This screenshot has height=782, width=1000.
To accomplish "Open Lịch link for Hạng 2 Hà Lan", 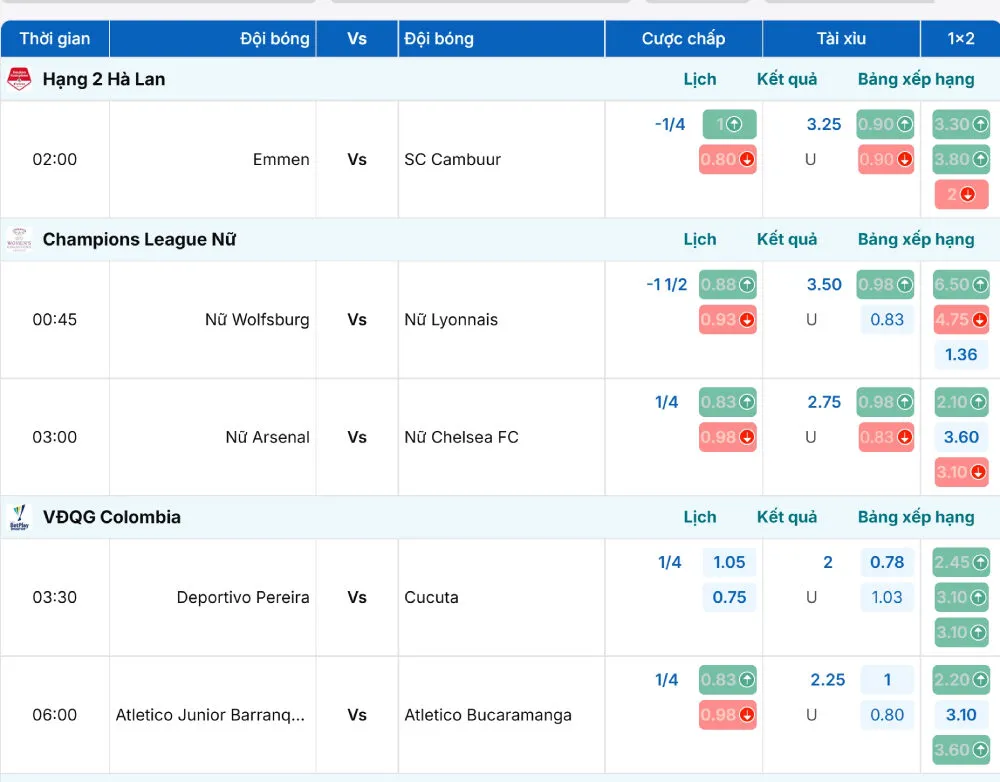I will click(x=700, y=79).
